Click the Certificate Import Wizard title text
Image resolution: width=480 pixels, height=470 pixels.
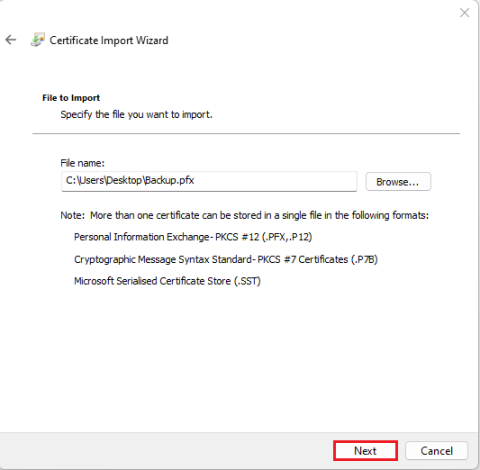point(109,40)
